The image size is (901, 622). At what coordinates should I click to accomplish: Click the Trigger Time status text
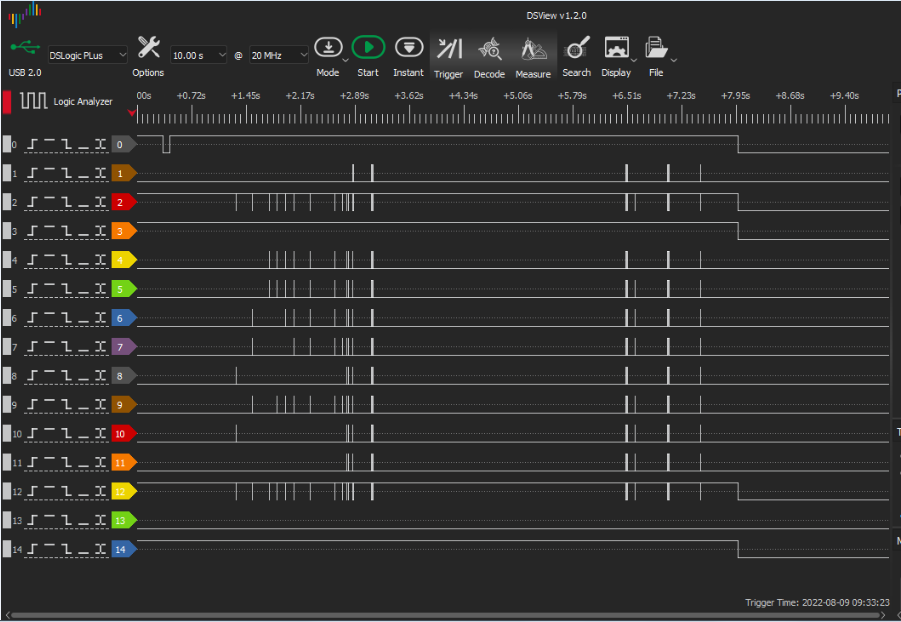pyautogui.click(x=817, y=602)
